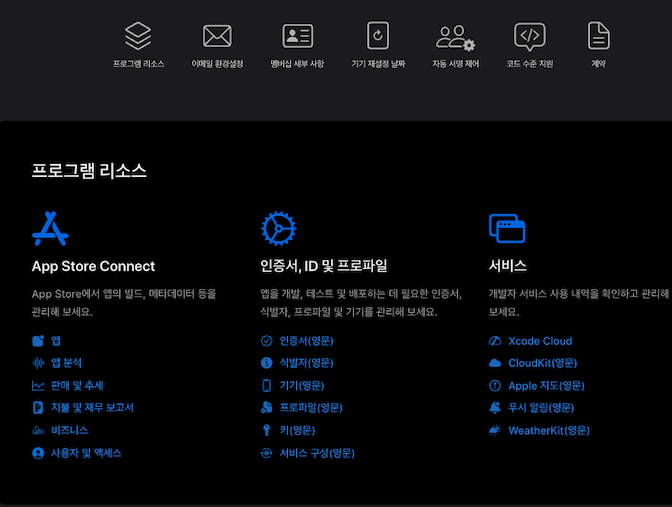This screenshot has height=507, width=672.
Task: Click the file icon beside 프로파일(영문)
Action: point(267,408)
